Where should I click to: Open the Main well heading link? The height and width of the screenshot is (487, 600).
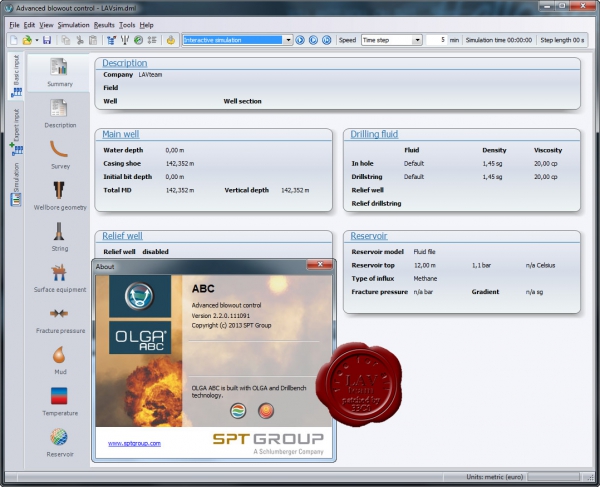tap(121, 134)
